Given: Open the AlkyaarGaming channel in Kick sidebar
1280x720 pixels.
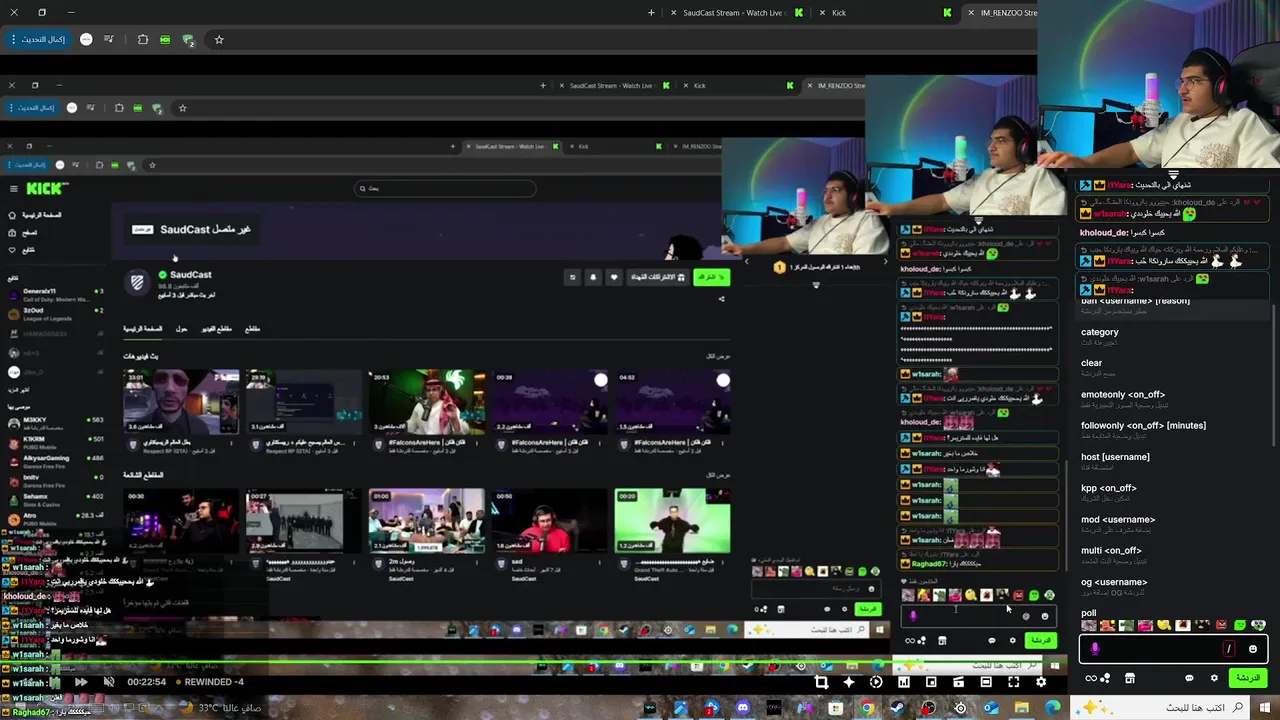Looking at the screenshot, I should click(55, 460).
